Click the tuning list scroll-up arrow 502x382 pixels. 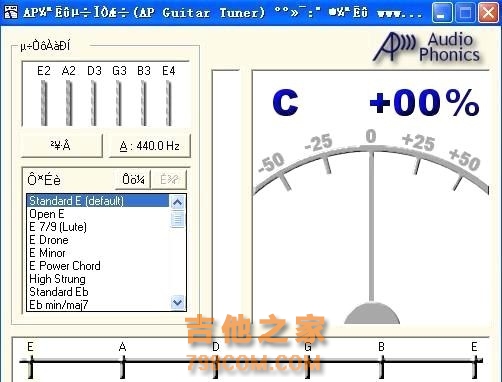pos(177,202)
